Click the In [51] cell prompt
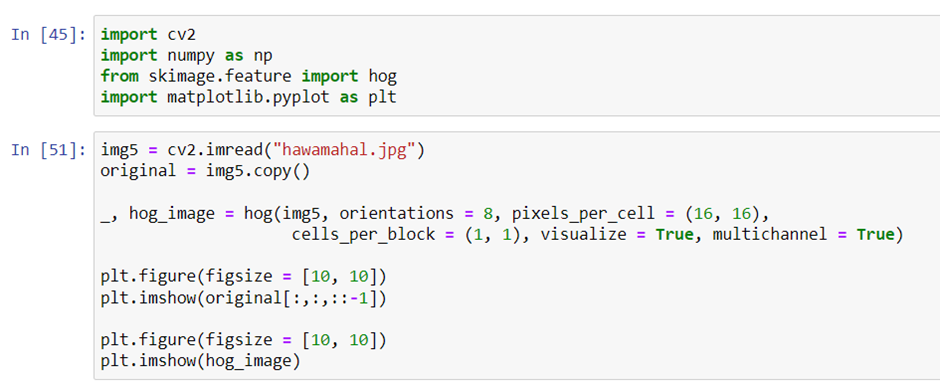940x385 pixels. point(48,150)
